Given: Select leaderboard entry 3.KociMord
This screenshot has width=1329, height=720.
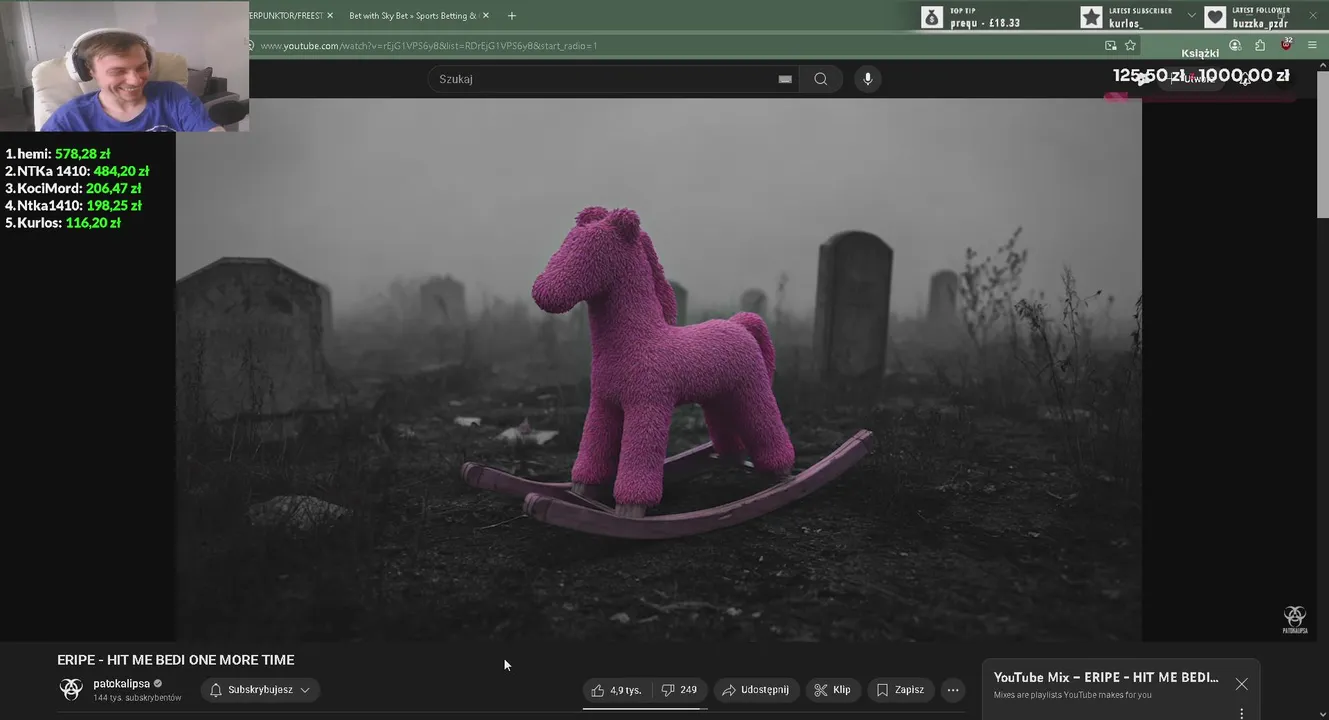Looking at the screenshot, I should [x=73, y=188].
